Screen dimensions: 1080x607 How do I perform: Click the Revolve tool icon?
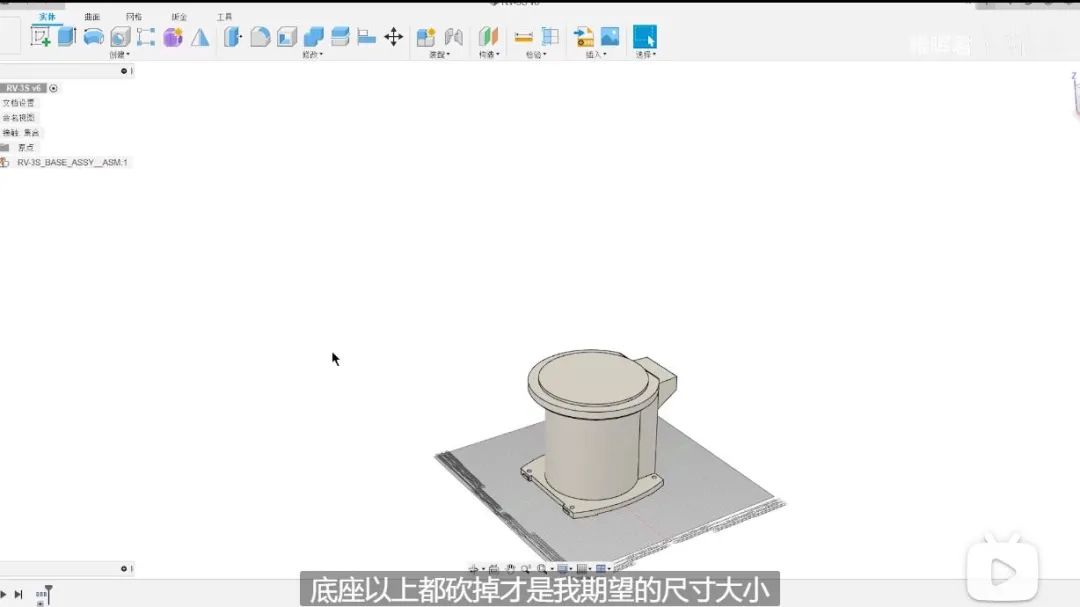[93, 35]
